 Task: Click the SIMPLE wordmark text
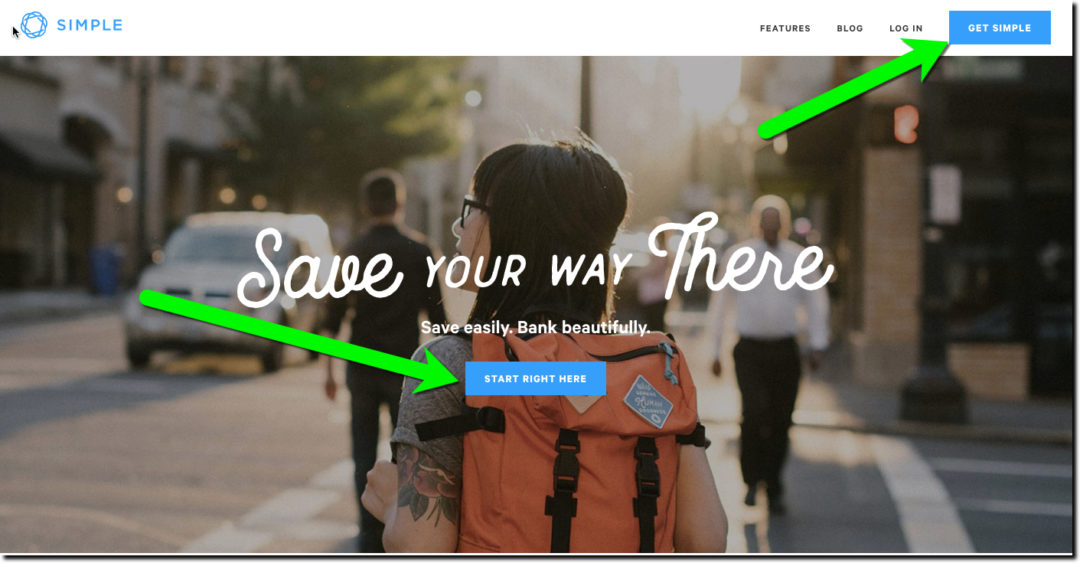tap(90, 25)
